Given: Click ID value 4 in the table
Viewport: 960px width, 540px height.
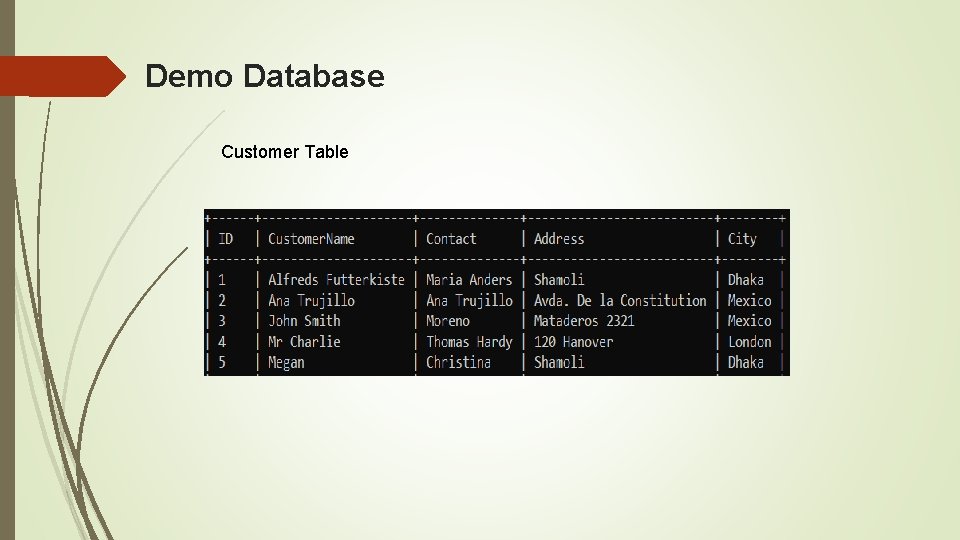Looking at the screenshot, I should [x=222, y=342].
